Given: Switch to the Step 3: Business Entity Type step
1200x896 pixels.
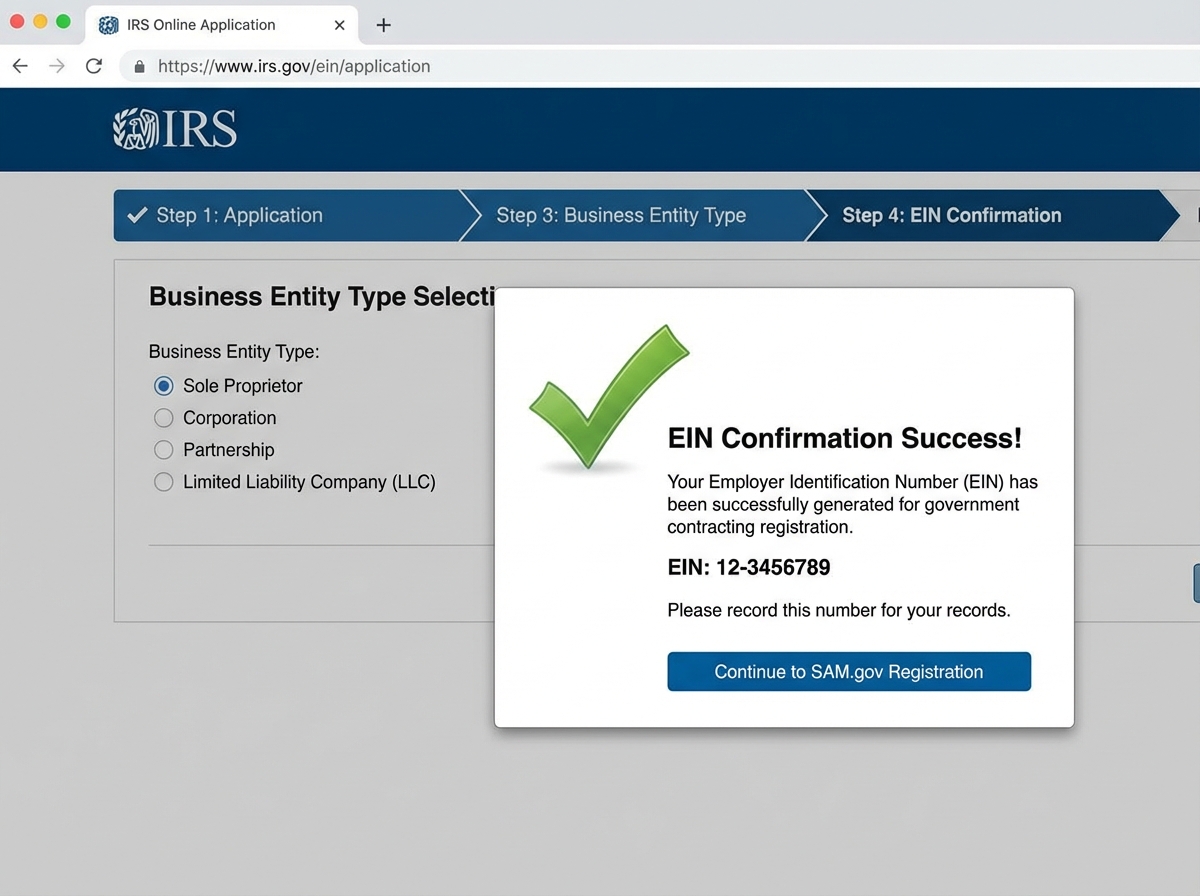Looking at the screenshot, I should [621, 215].
